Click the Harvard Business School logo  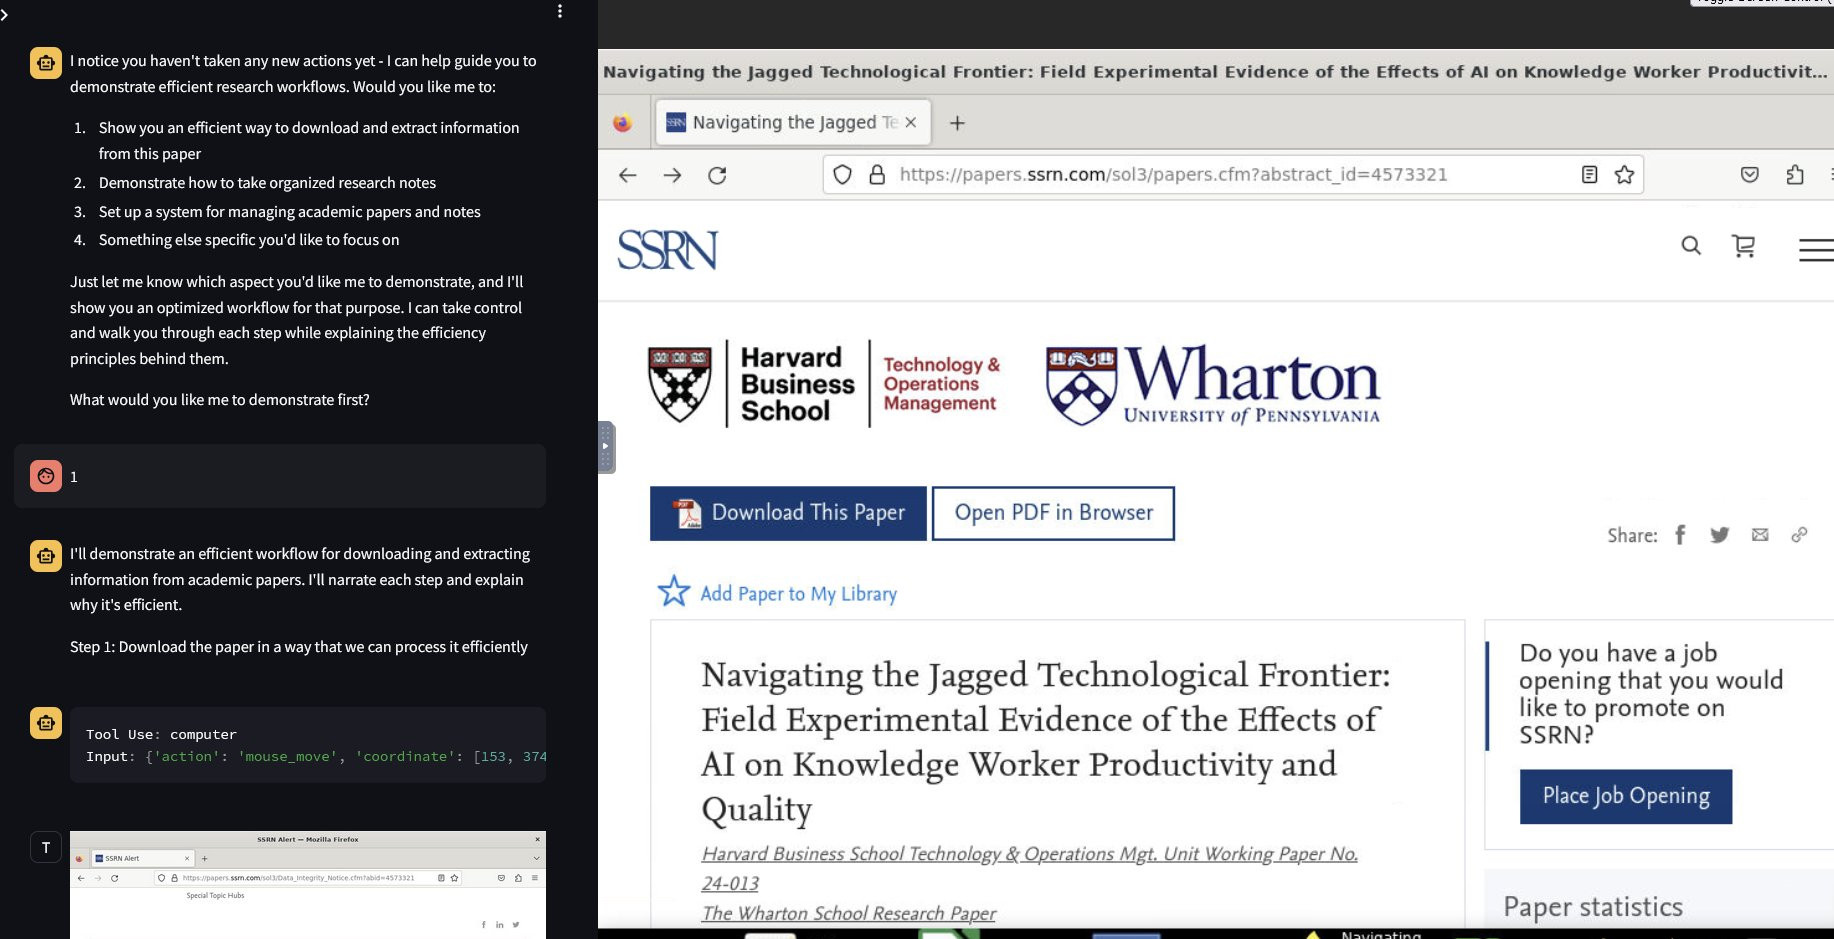(824, 384)
